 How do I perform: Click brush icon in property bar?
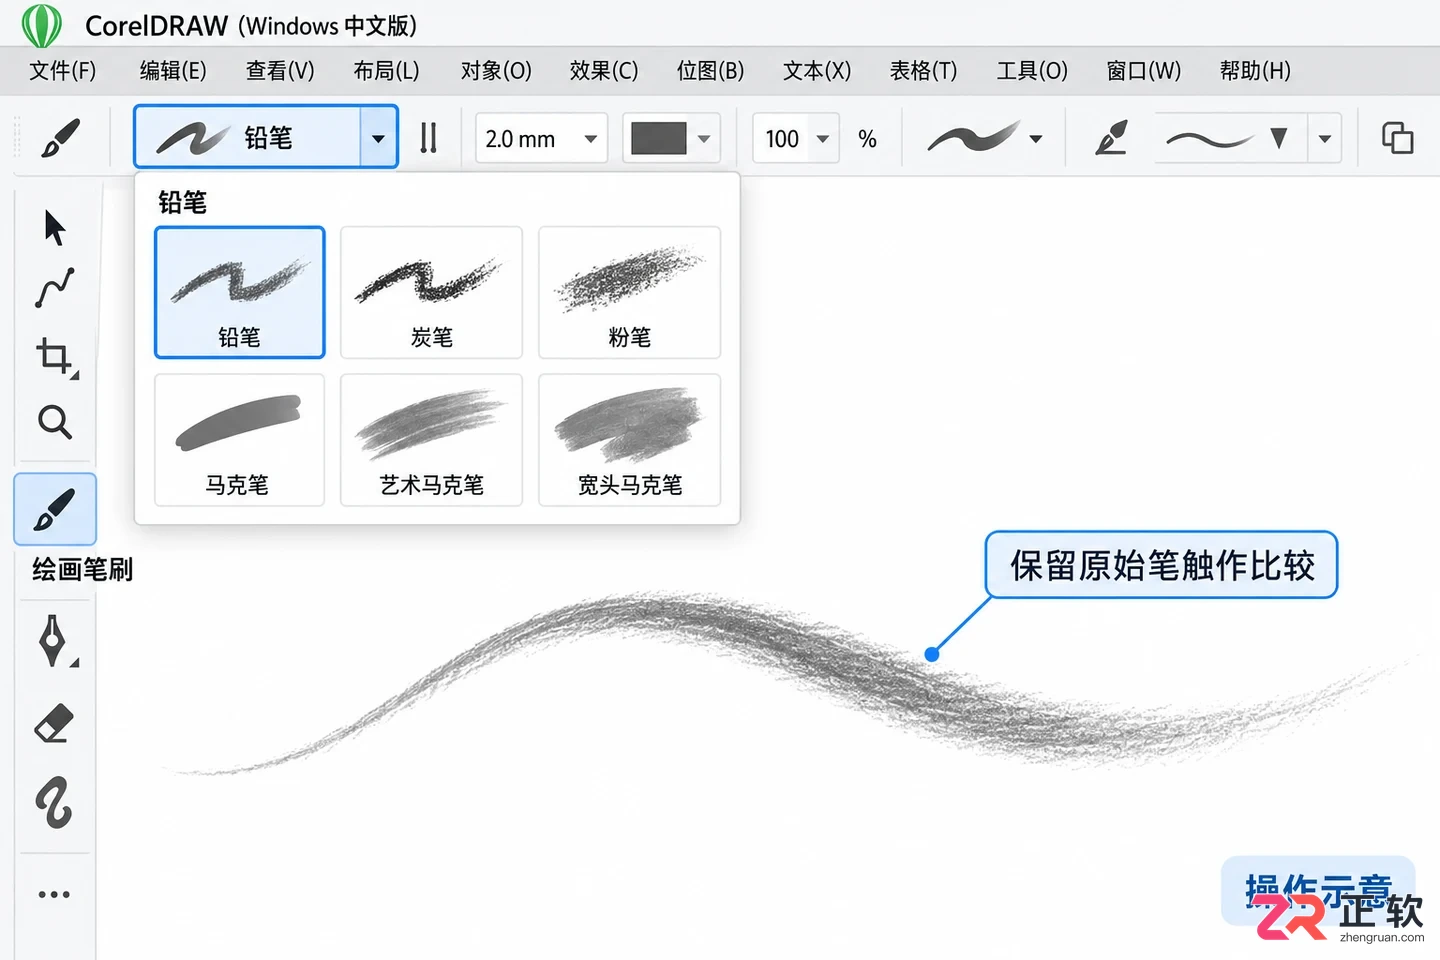pyautogui.click(x=61, y=138)
